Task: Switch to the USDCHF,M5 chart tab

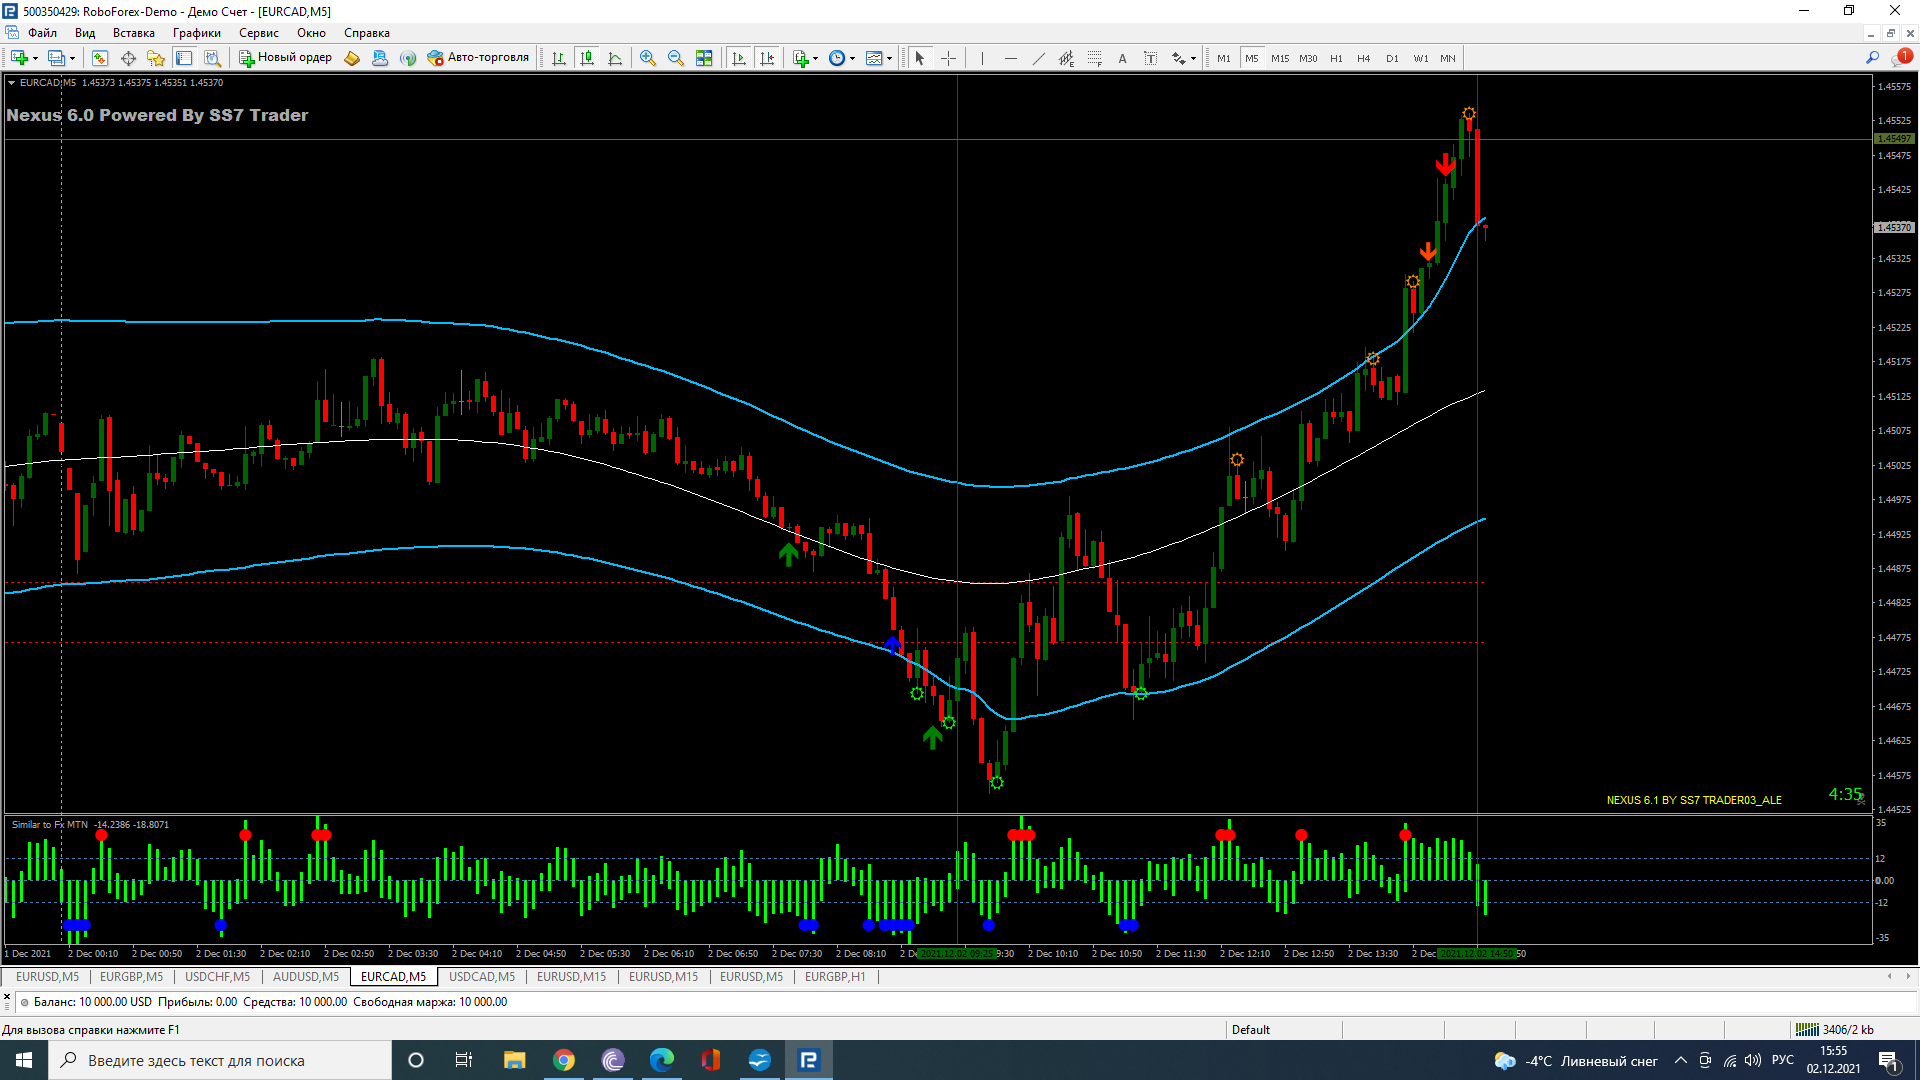Action: coord(217,977)
